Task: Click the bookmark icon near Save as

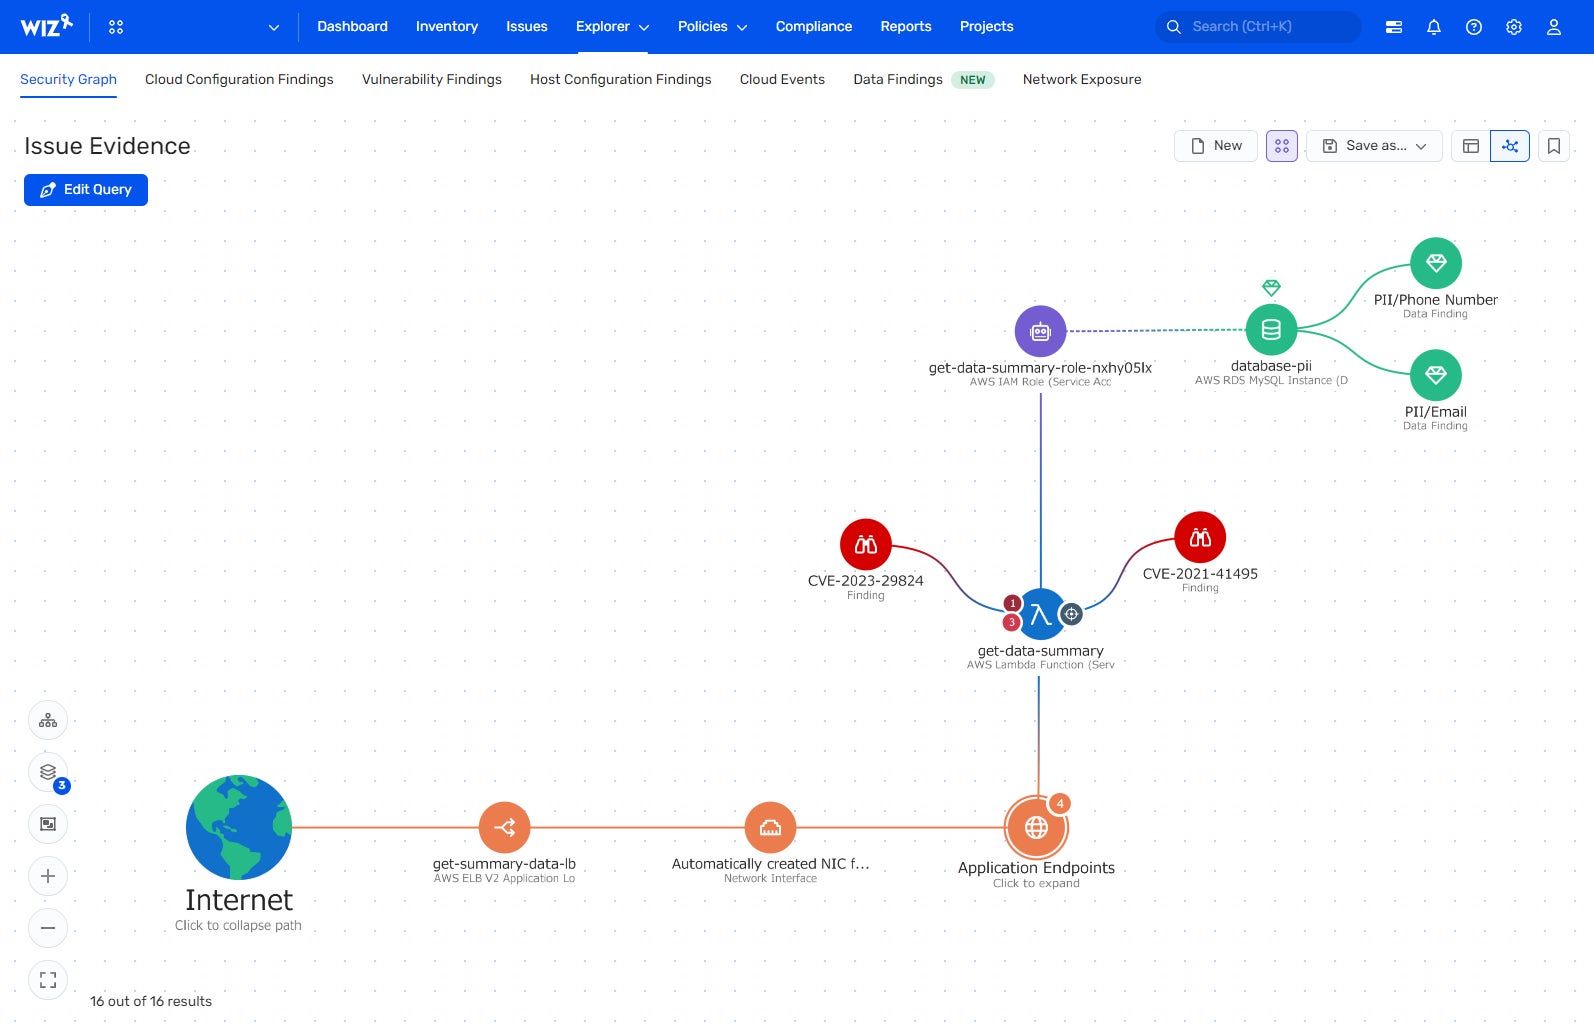Action: (x=1554, y=146)
